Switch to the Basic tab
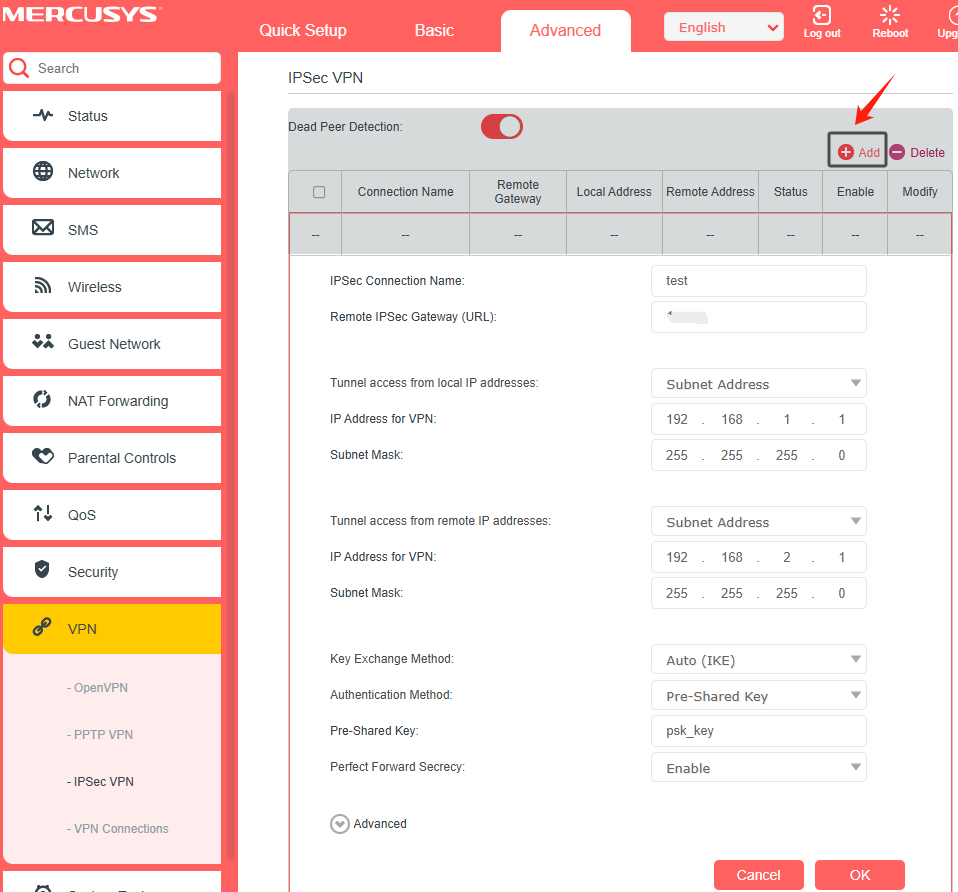This screenshot has height=892, width=958. pyautogui.click(x=433, y=30)
